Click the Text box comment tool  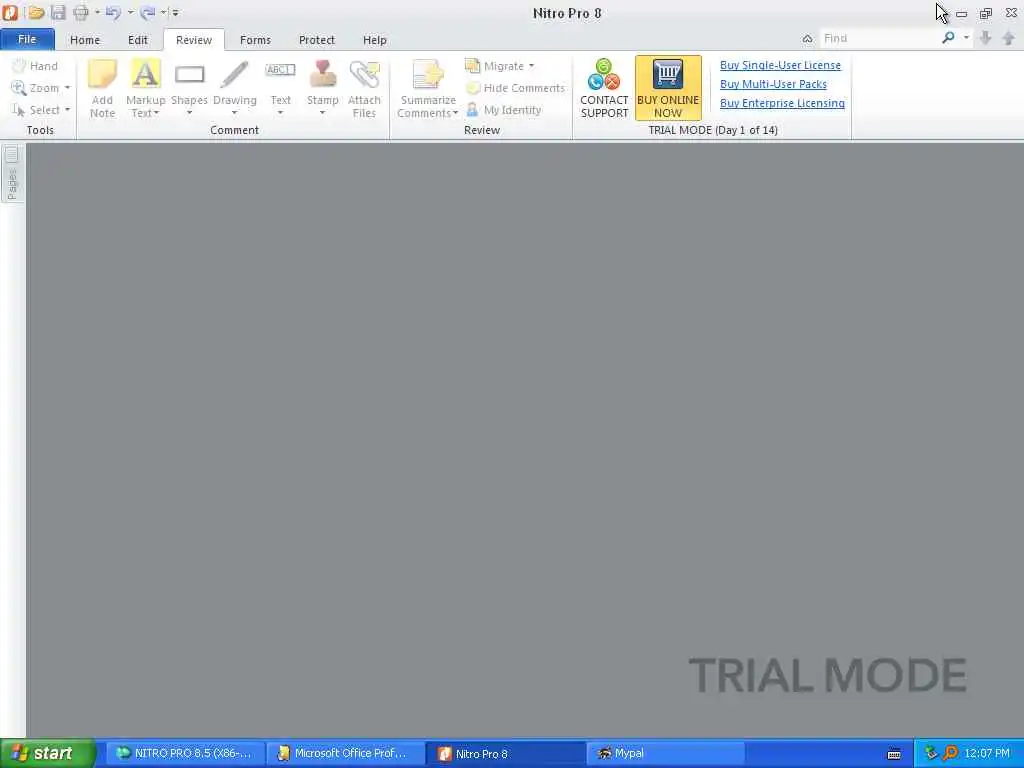(280, 72)
